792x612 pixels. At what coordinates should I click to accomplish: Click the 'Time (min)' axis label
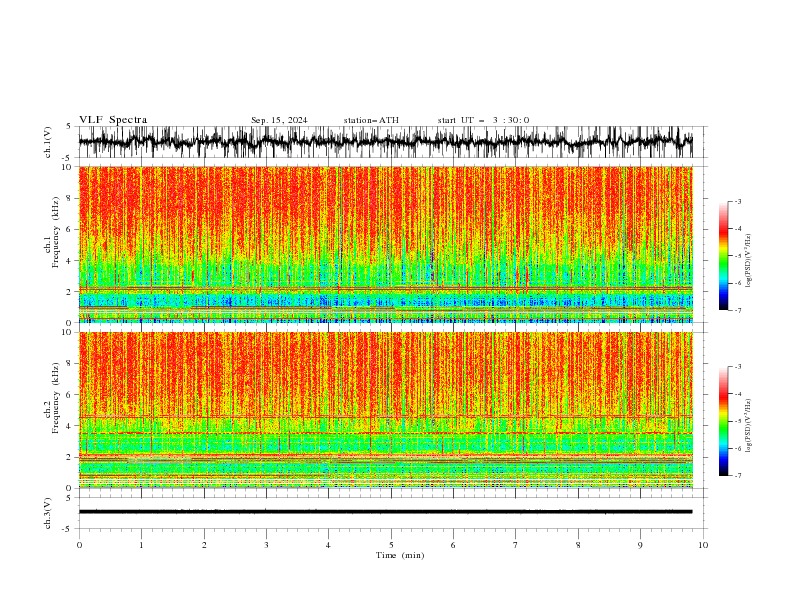pyautogui.click(x=400, y=555)
